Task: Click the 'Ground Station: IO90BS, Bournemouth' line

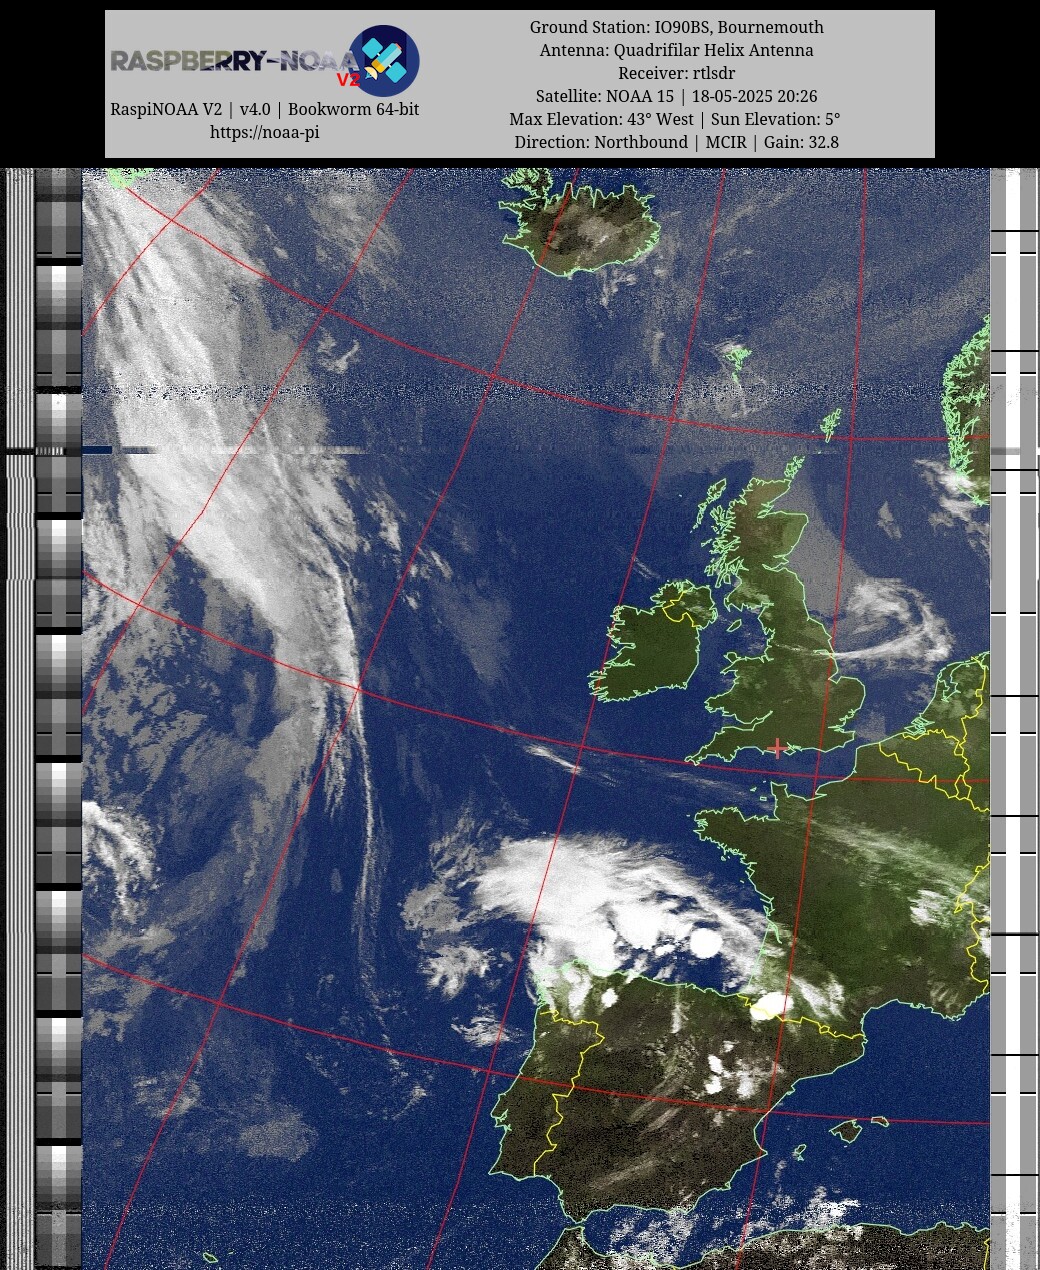Action: click(677, 27)
